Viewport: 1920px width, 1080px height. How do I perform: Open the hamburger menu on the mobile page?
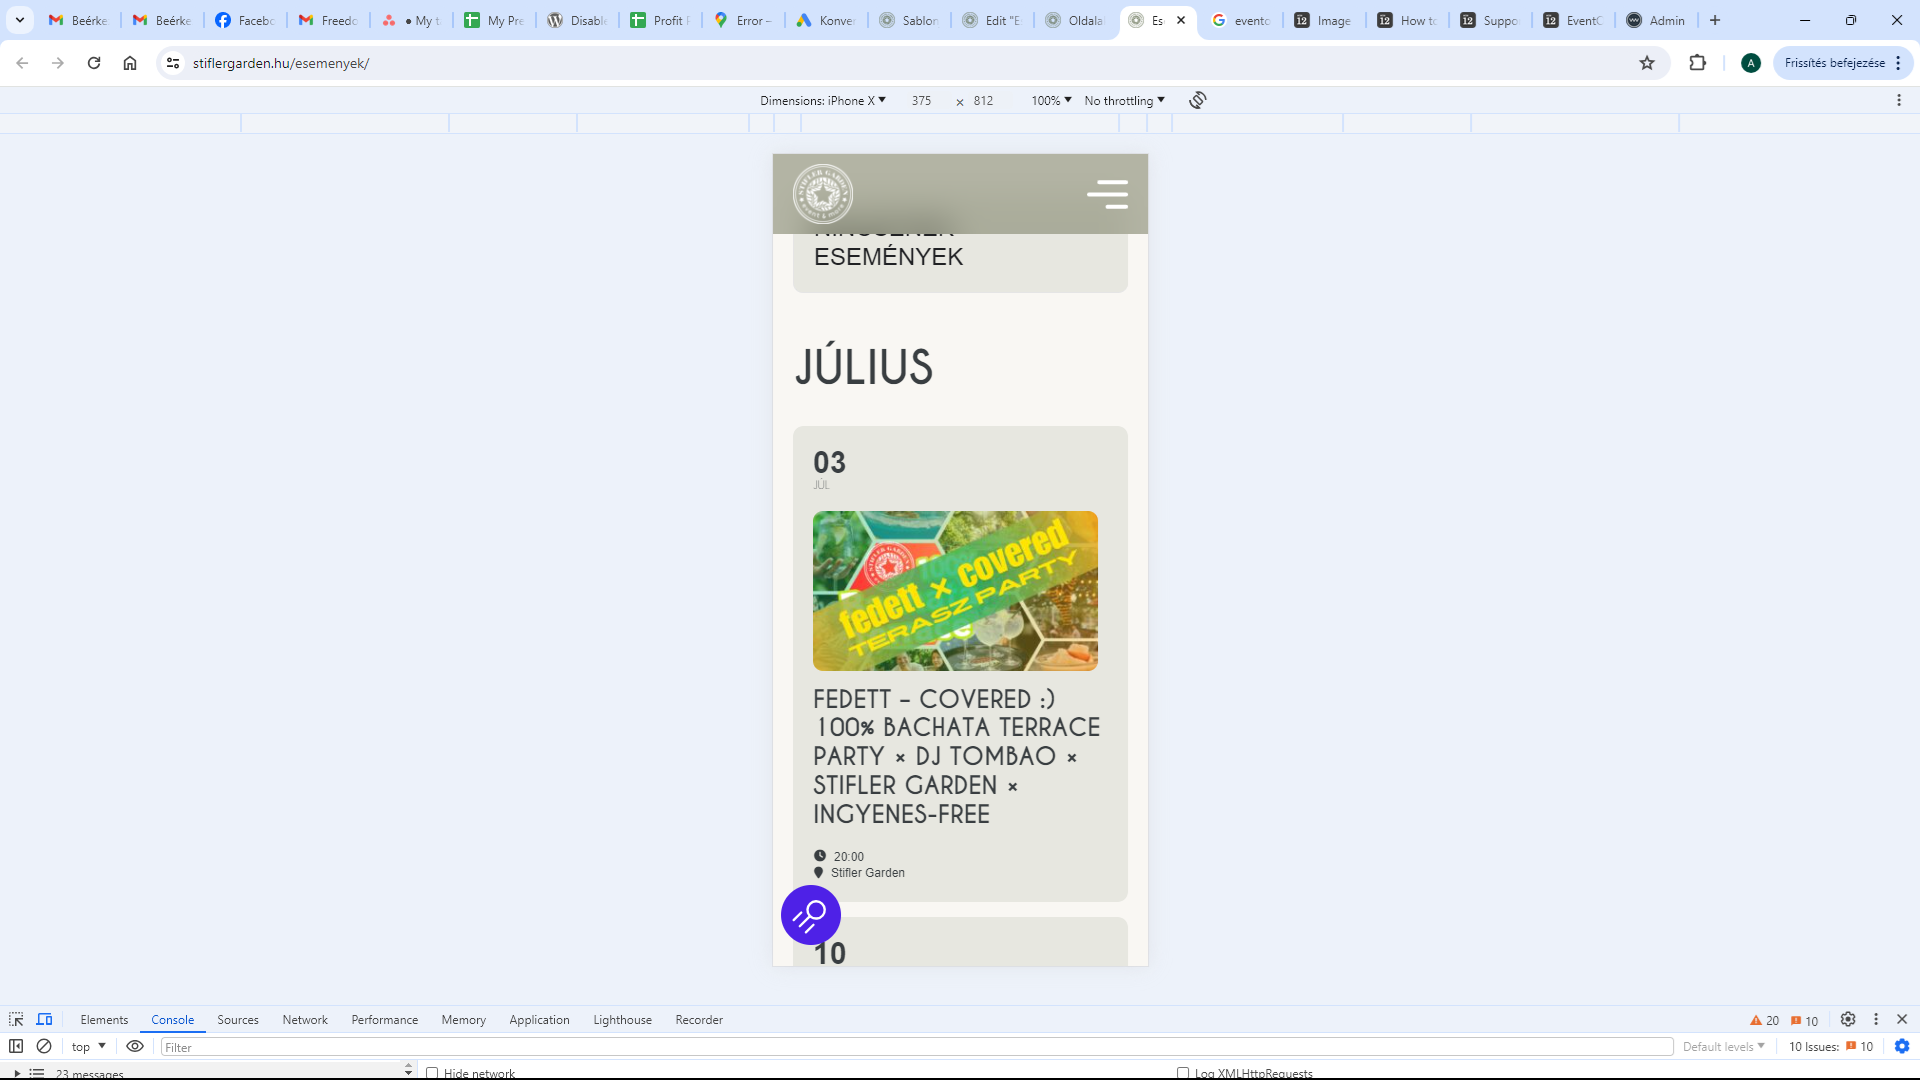pos(1107,194)
